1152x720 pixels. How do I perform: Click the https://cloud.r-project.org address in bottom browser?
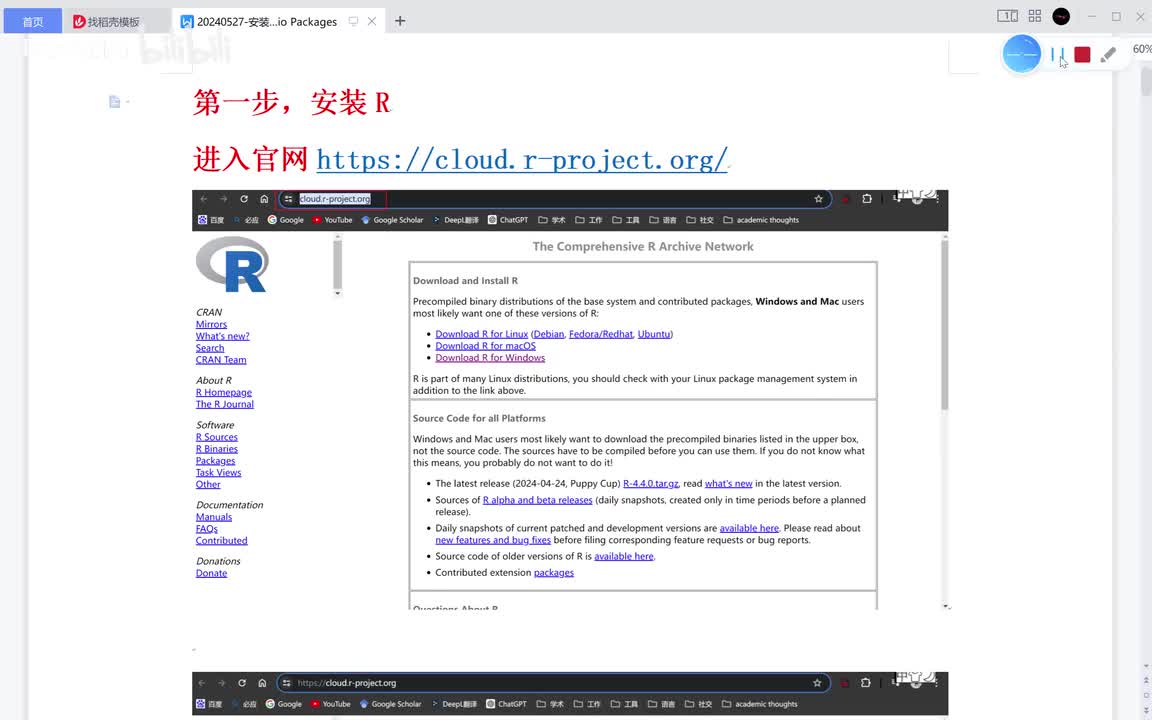347,683
